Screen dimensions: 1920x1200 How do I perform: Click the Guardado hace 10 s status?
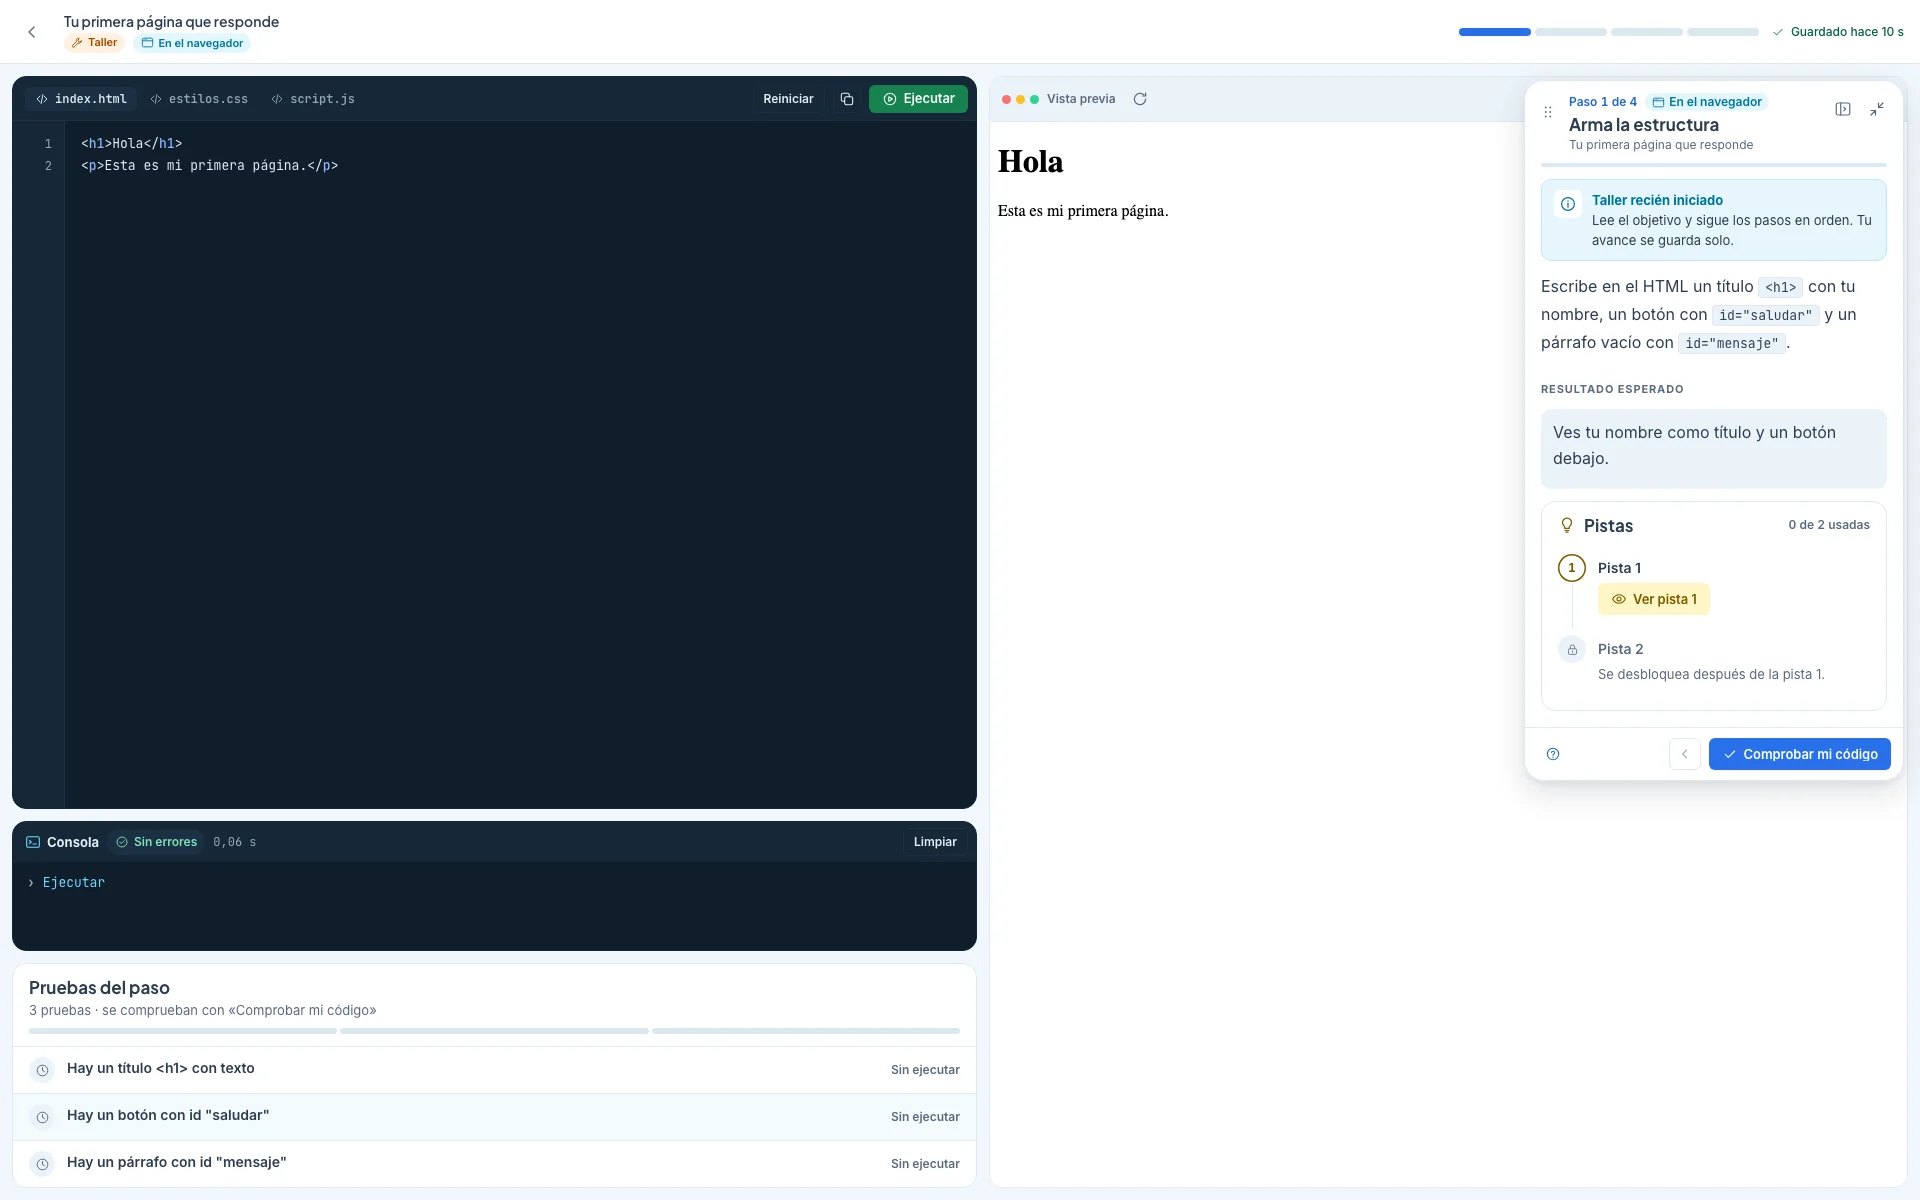(1838, 32)
